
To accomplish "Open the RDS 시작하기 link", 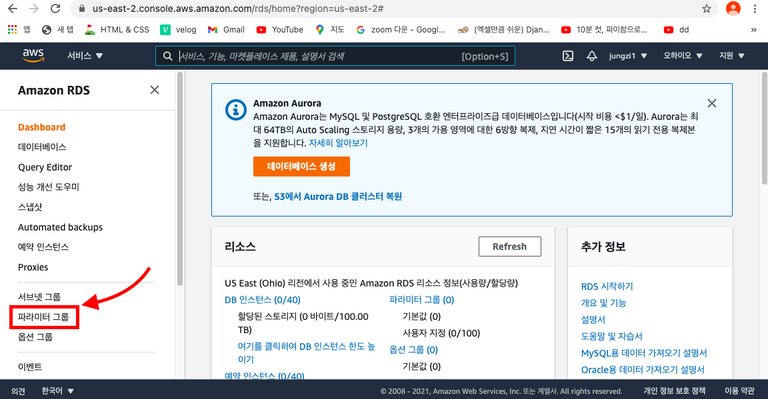I will point(607,286).
